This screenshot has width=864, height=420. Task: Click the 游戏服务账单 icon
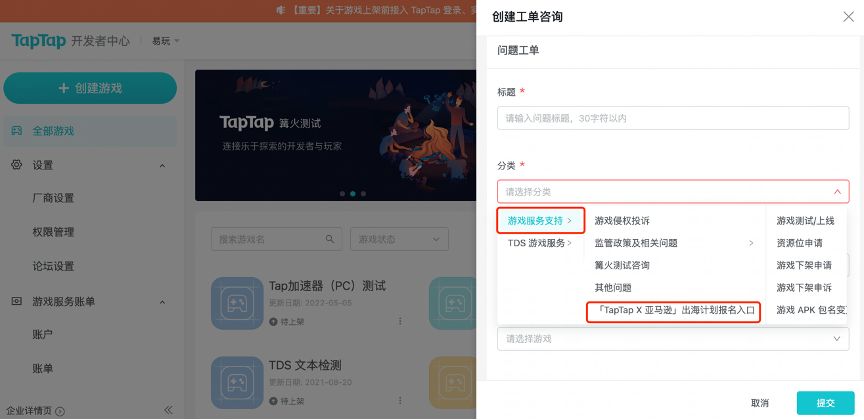17,301
